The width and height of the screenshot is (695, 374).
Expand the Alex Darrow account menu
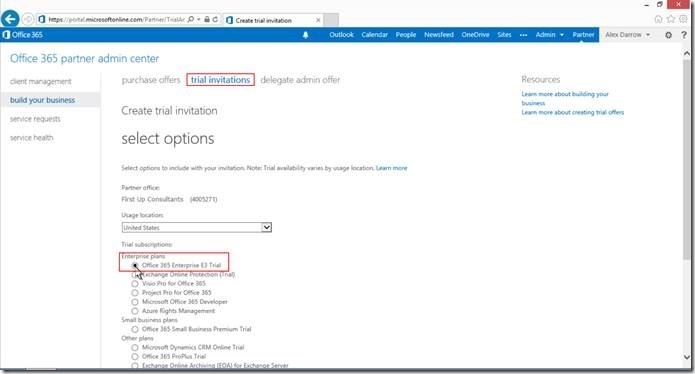pos(628,35)
